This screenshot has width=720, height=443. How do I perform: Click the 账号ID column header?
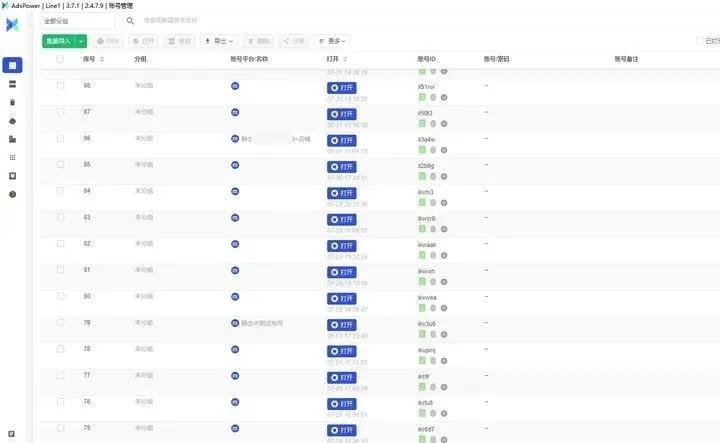pos(427,59)
